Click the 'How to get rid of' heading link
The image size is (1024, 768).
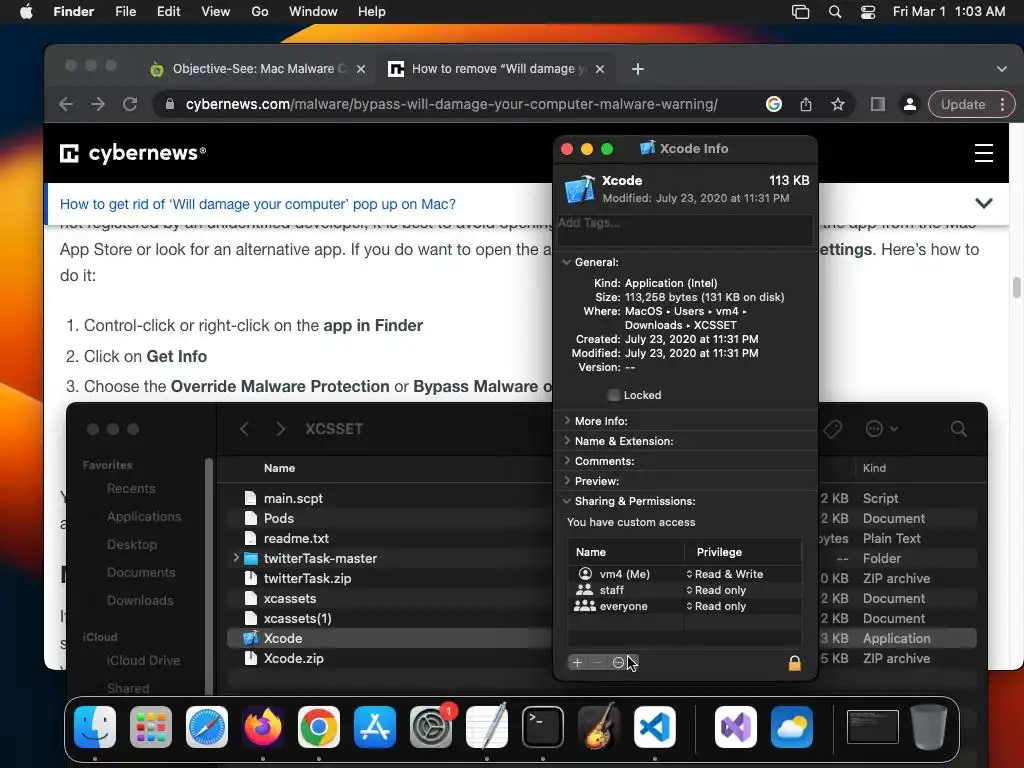pos(257,204)
